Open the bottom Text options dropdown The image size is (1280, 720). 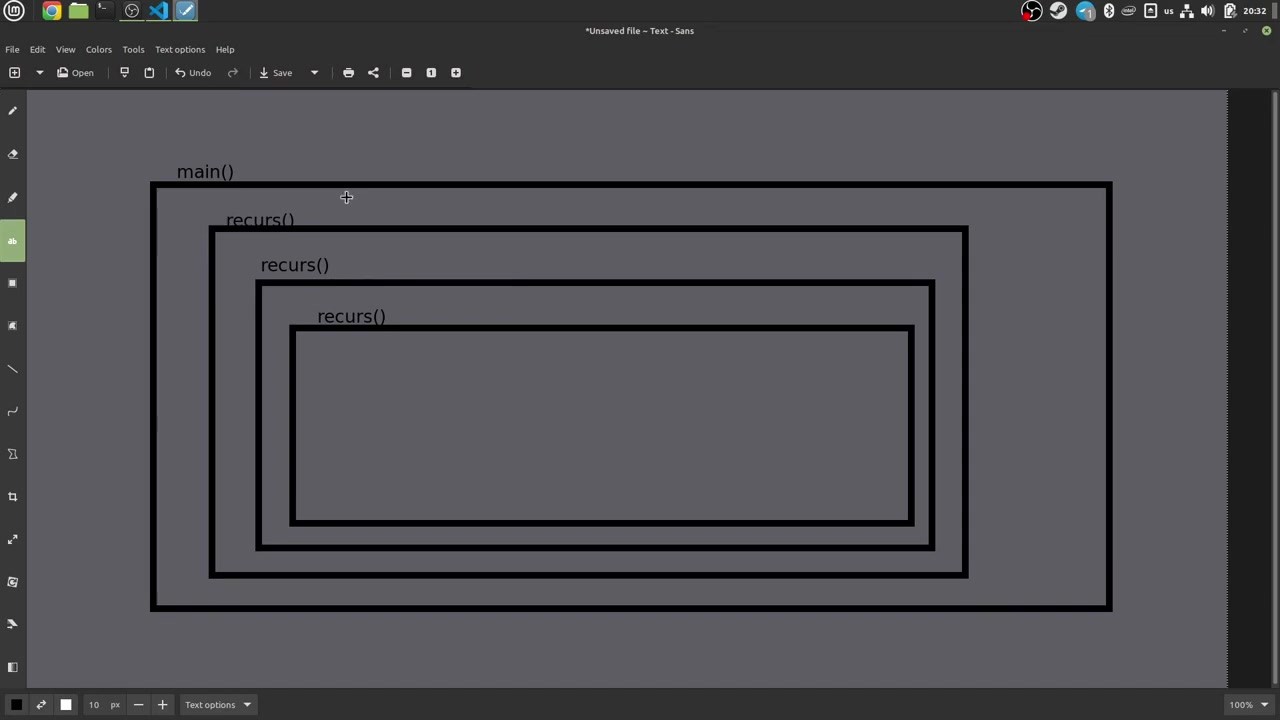point(218,705)
